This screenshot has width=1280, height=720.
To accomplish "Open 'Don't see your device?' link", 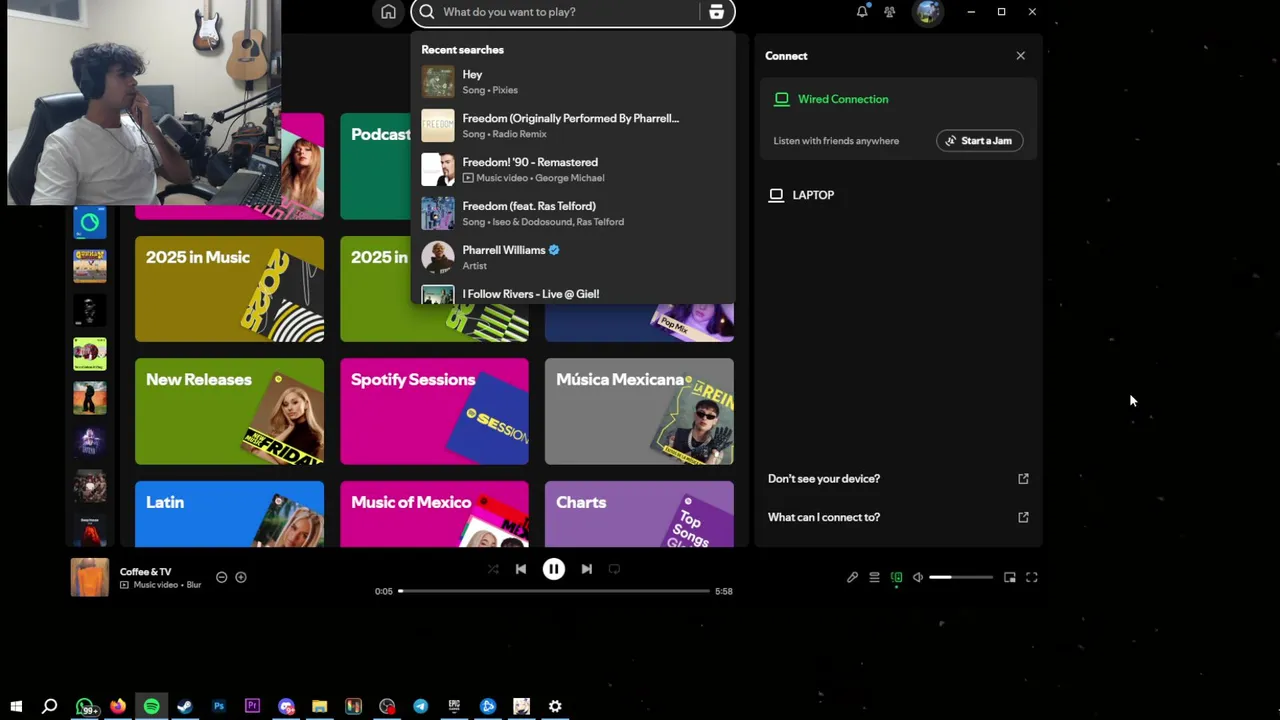I will [824, 479].
